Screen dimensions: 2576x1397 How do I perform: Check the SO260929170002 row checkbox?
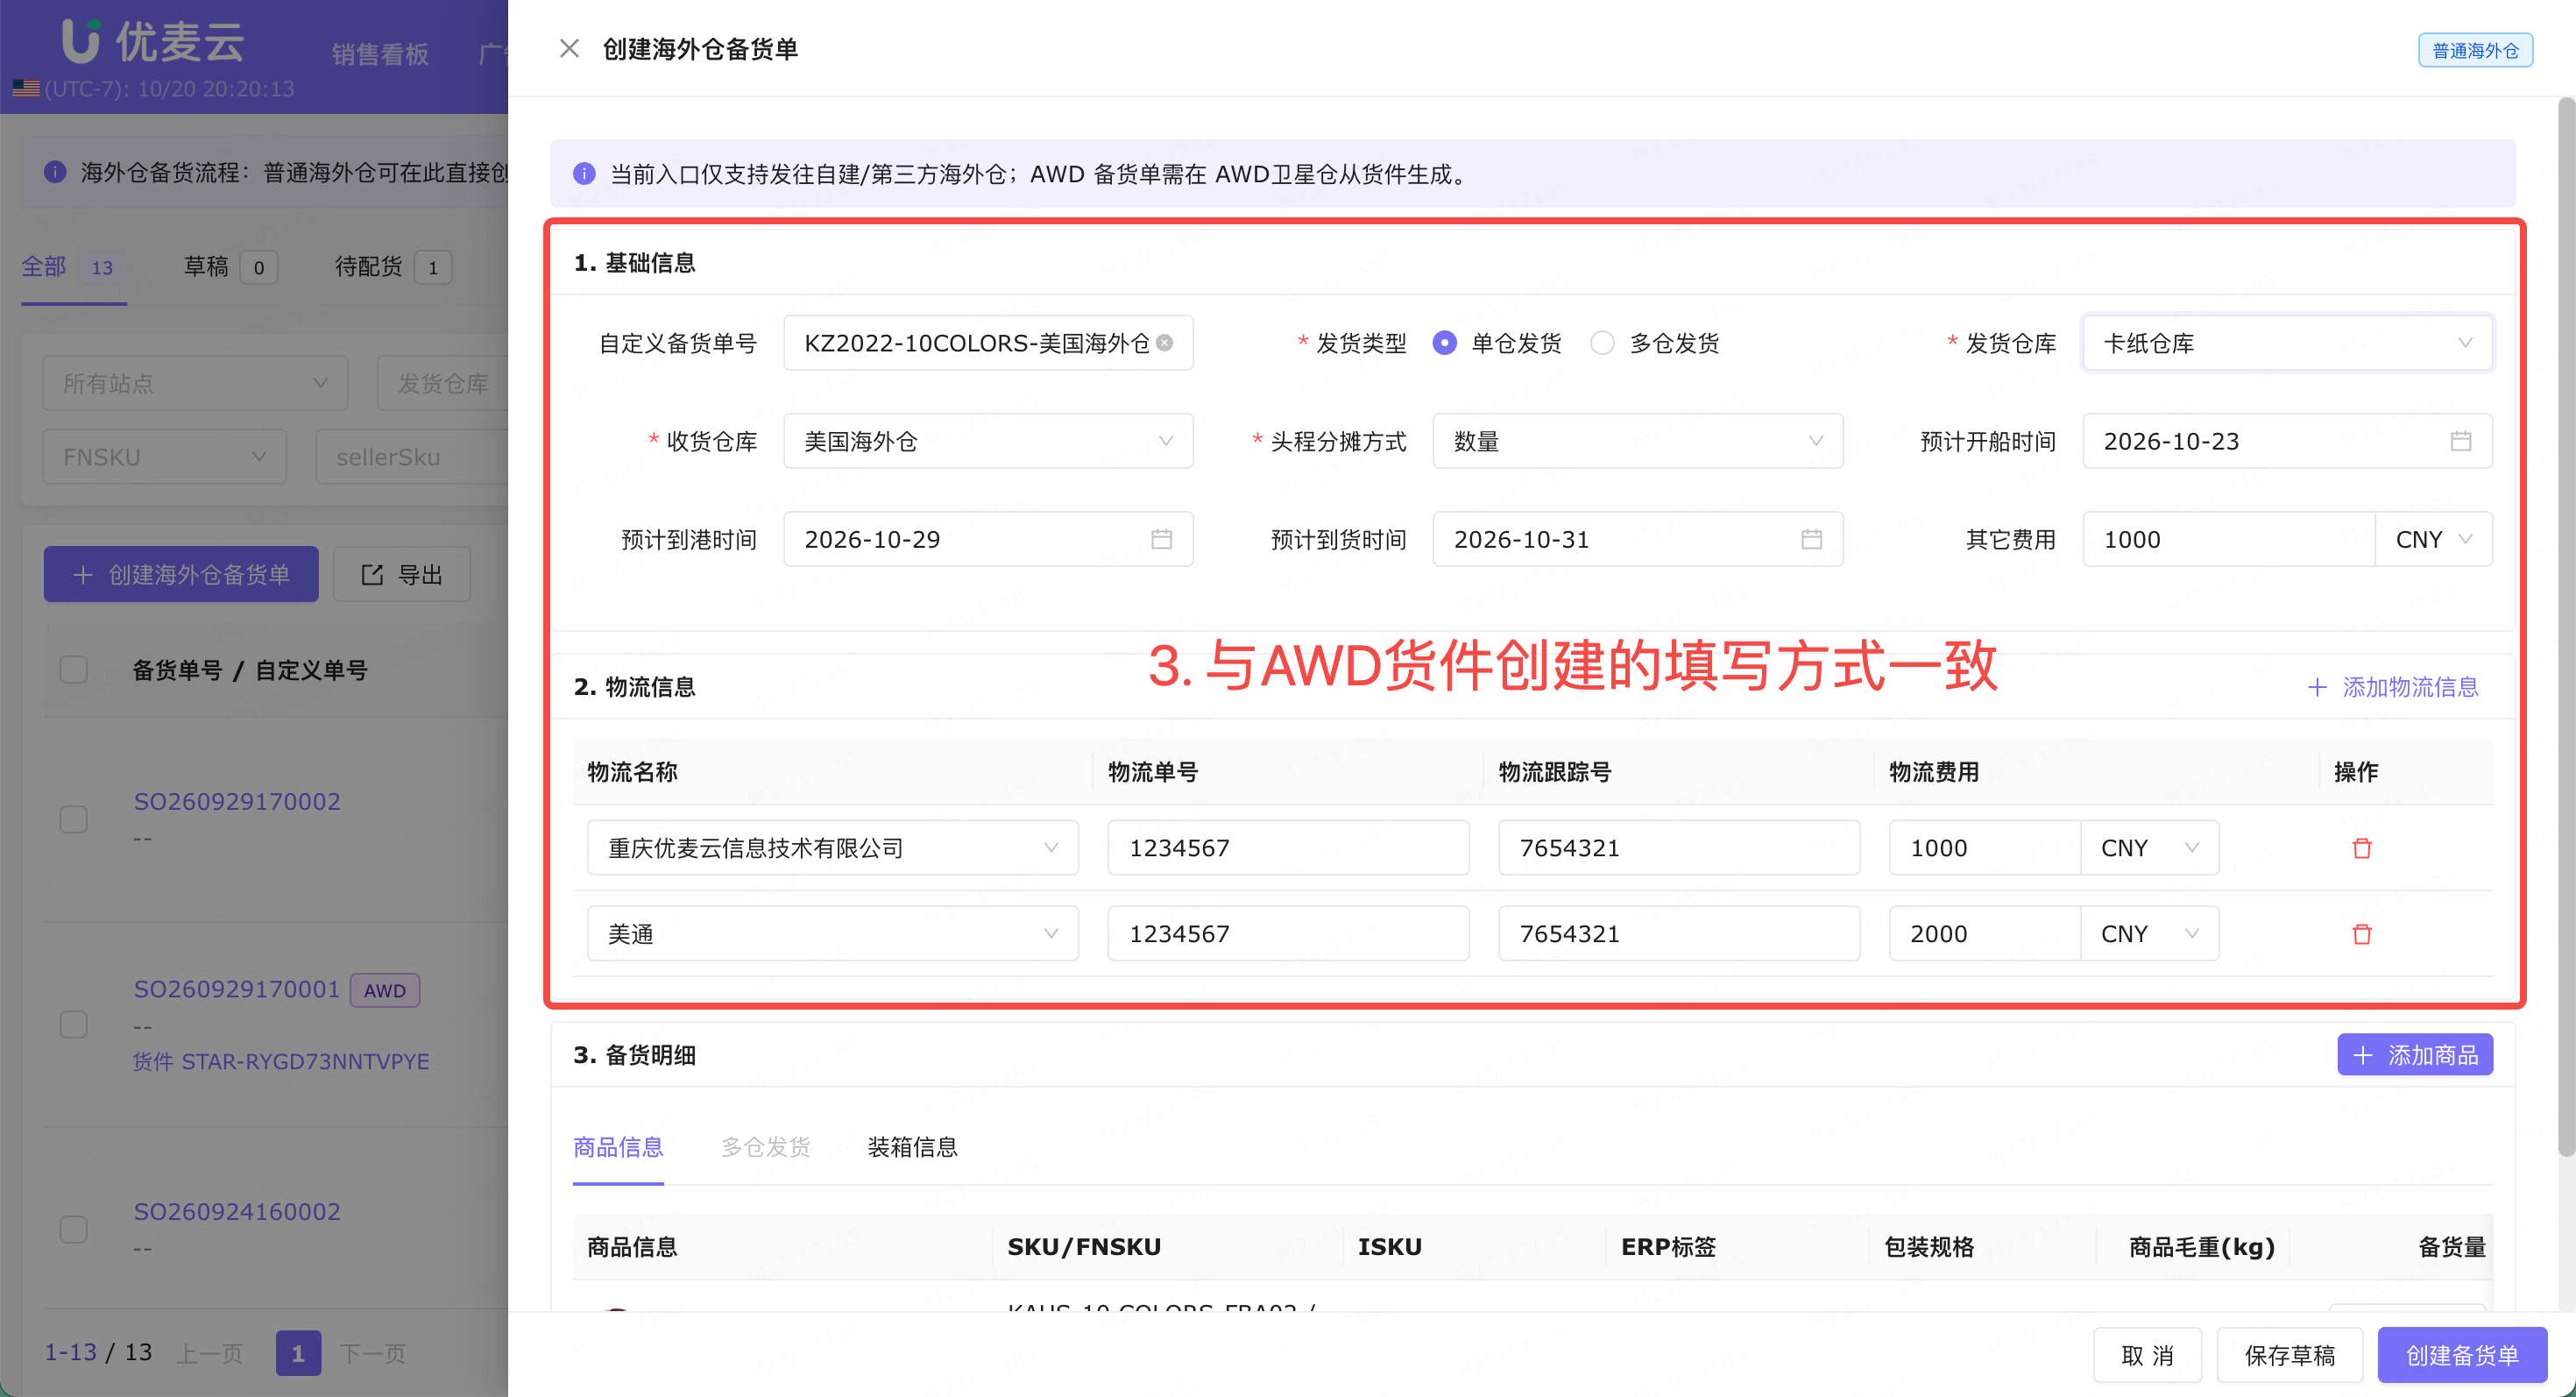tap(73, 819)
